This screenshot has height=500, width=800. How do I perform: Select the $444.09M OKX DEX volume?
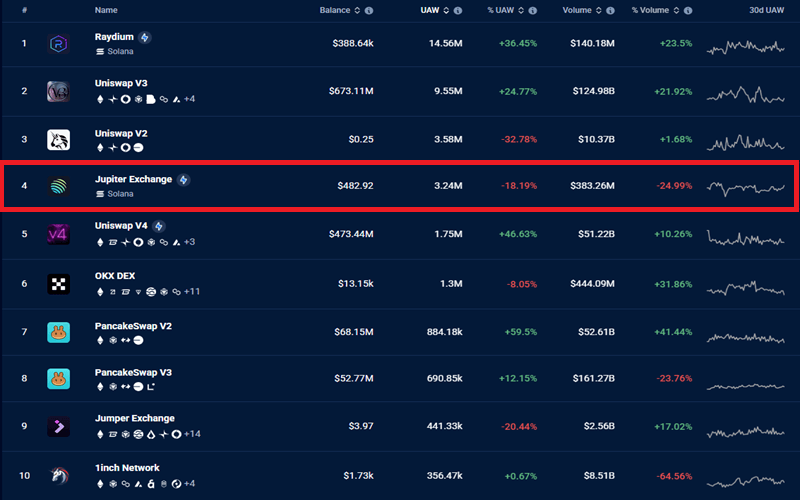coord(592,284)
